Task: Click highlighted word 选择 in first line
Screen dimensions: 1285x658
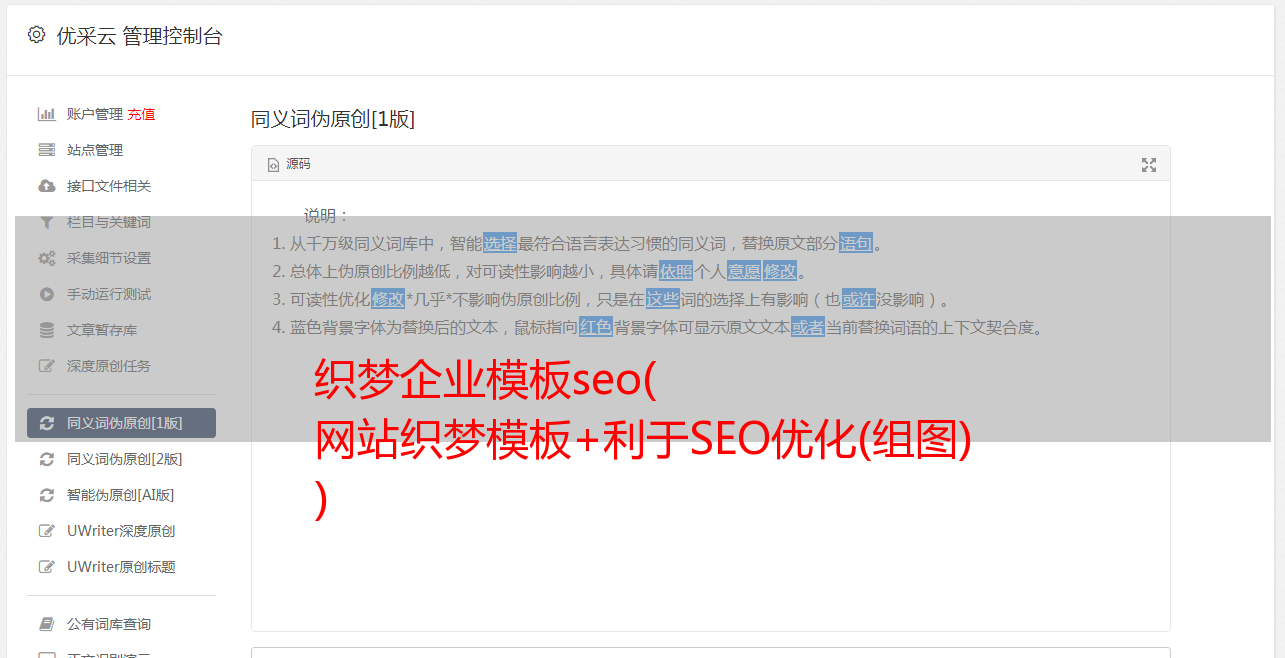Action: pyautogui.click(x=500, y=243)
